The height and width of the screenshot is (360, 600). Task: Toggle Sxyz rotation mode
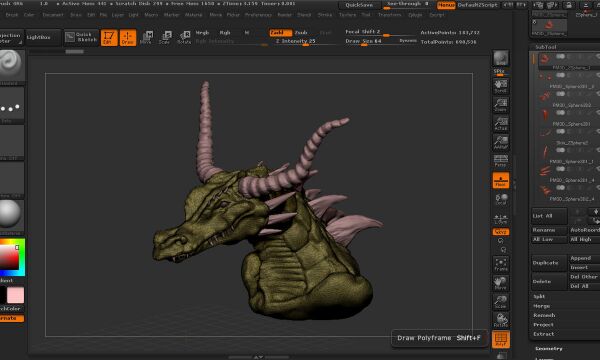click(501, 232)
